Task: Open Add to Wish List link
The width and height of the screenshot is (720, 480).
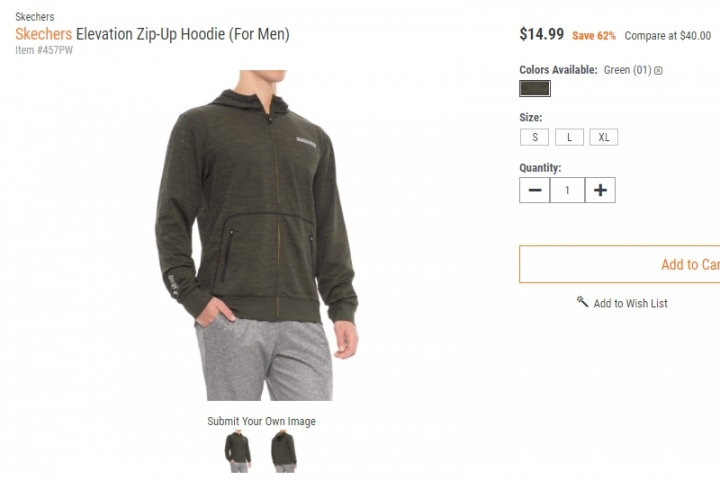Action: pyautogui.click(x=630, y=303)
